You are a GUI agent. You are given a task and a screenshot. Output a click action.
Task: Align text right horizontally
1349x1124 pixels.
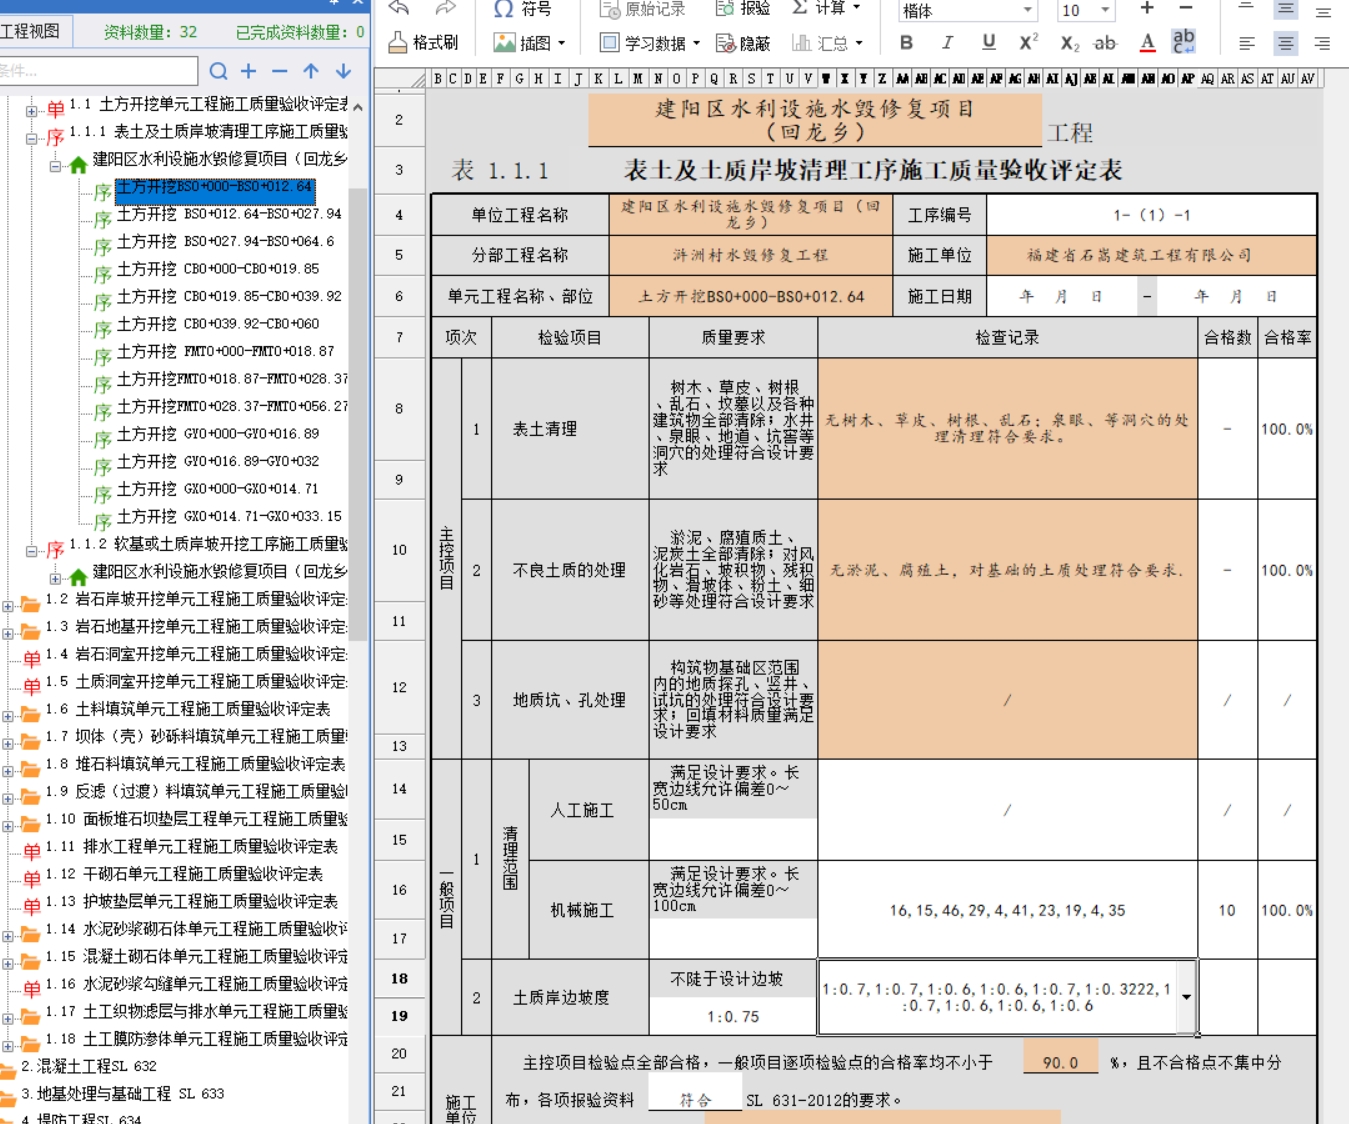click(1323, 43)
